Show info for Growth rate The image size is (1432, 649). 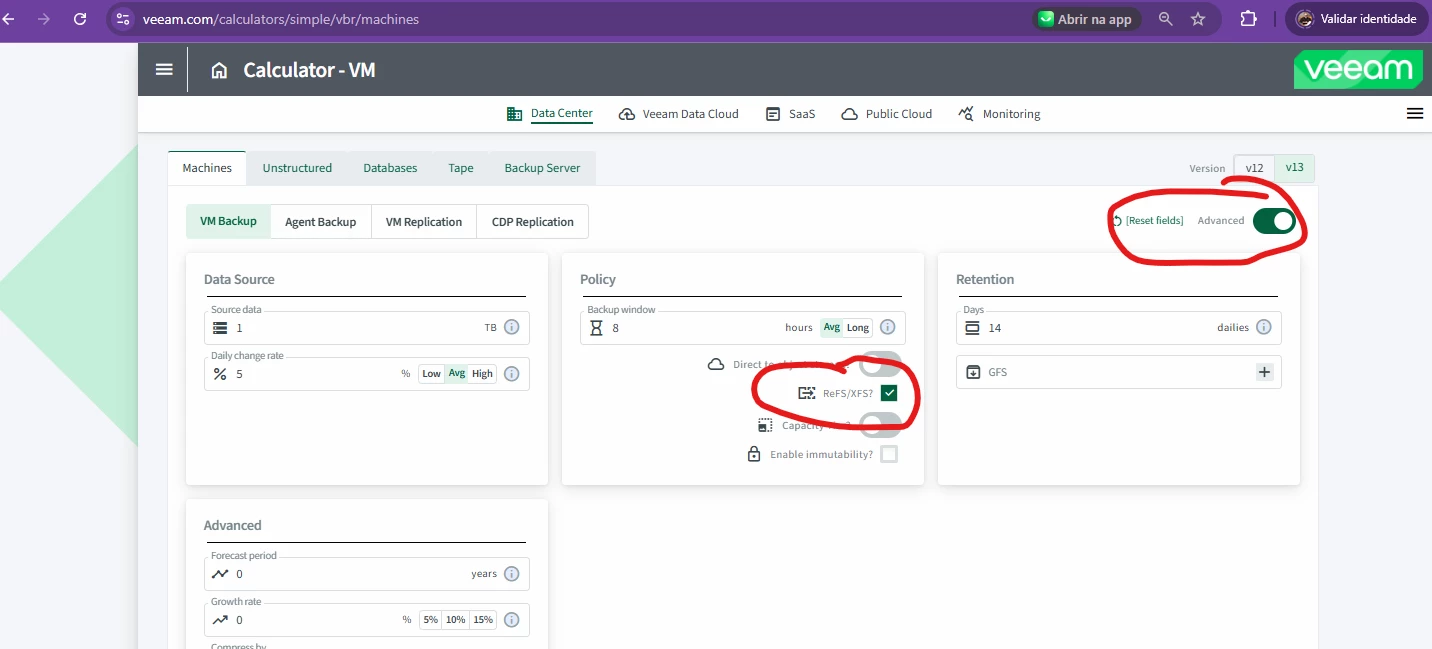click(x=511, y=620)
